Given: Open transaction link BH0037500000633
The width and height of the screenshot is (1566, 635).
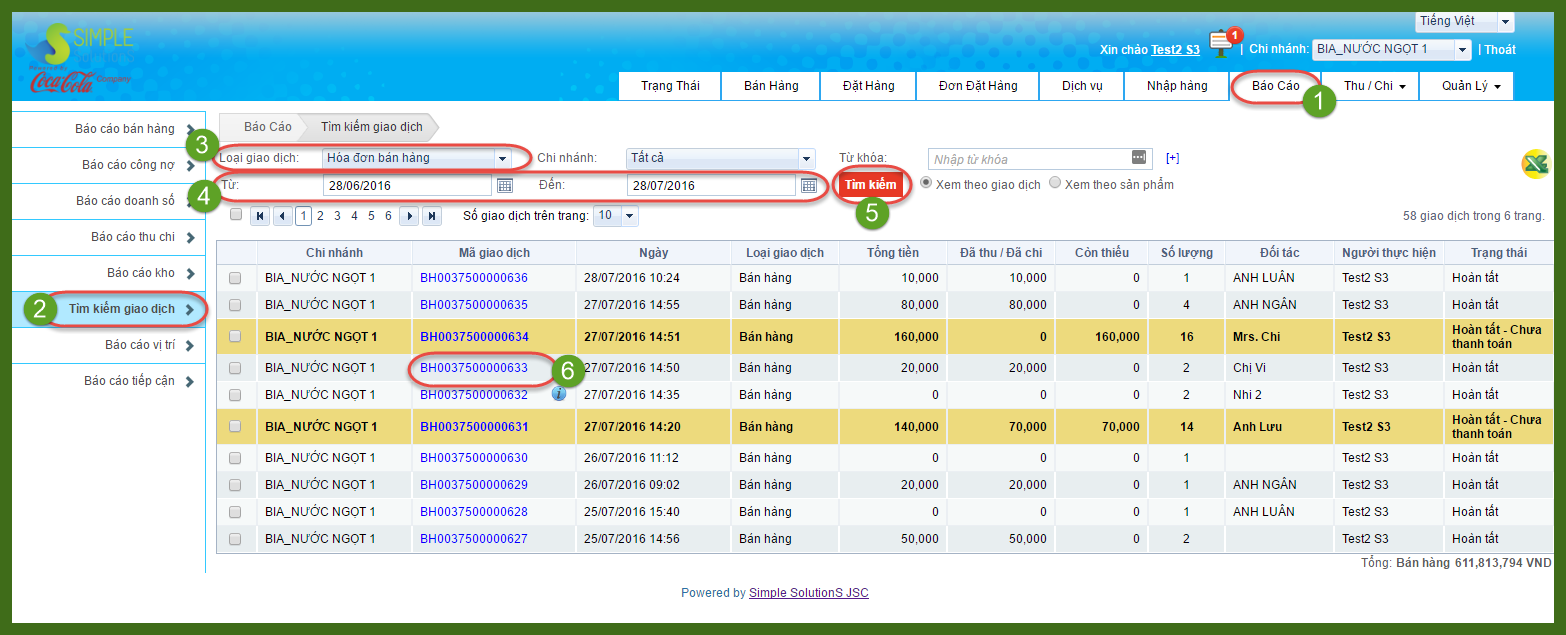Looking at the screenshot, I should click(x=474, y=368).
